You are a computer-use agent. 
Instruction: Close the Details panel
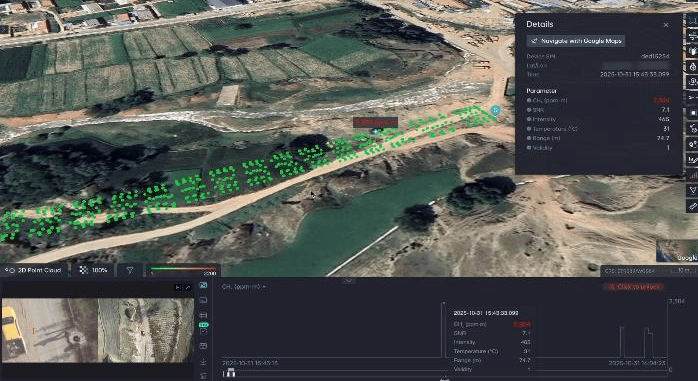(x=666, y=25)
